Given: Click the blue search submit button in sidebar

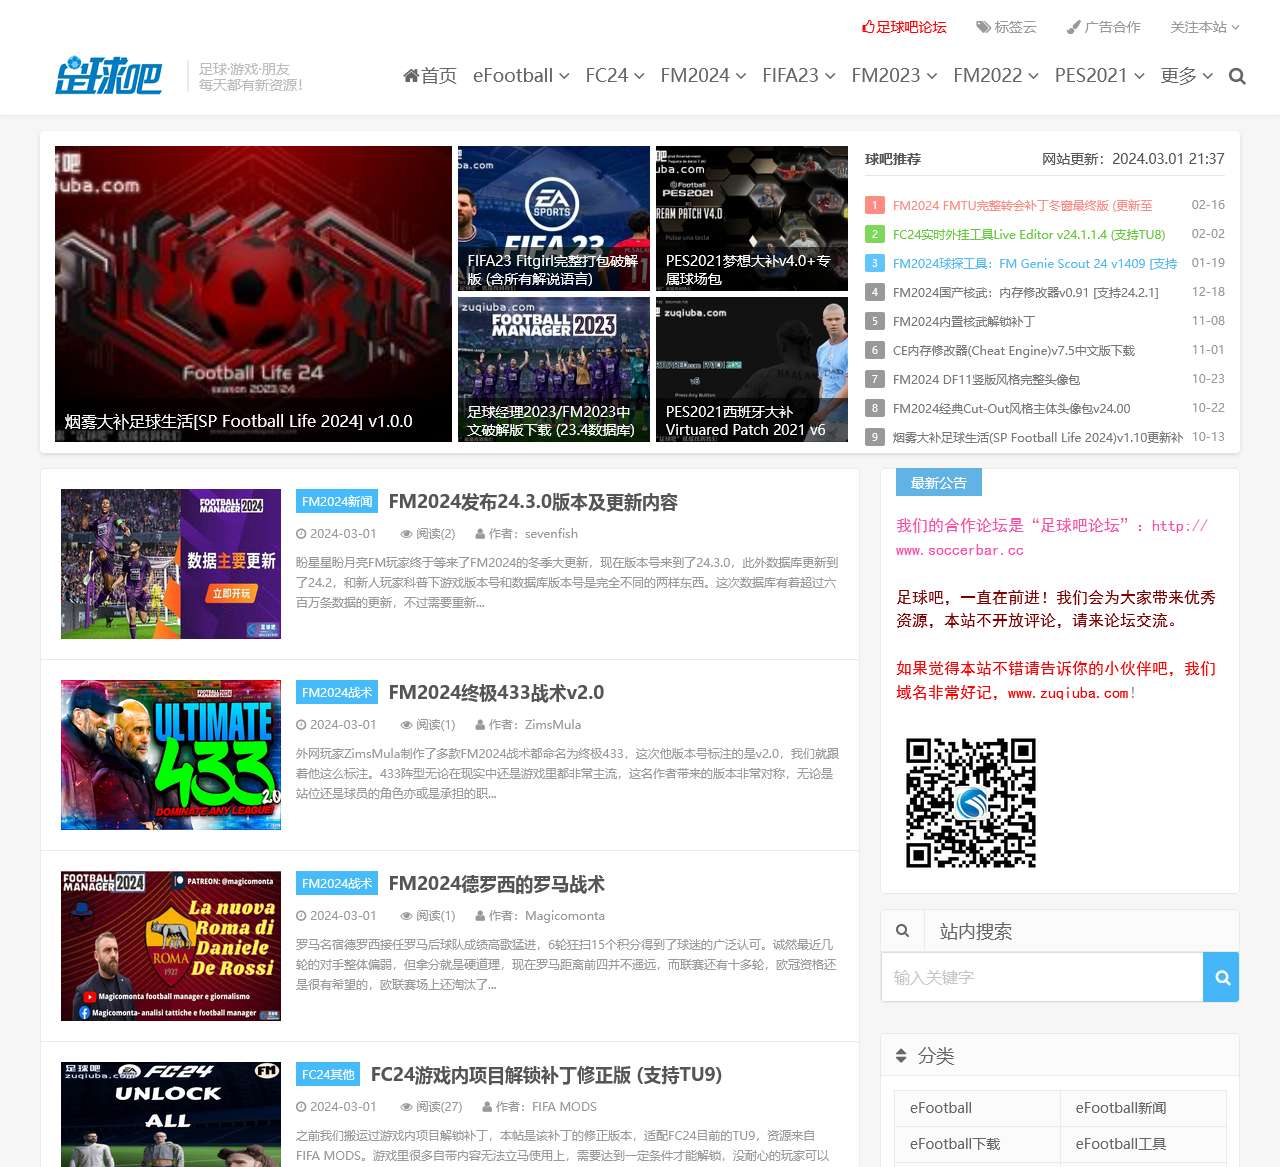Looking at the screenshot, I should pyautogui.click(x=1221, y=977).
